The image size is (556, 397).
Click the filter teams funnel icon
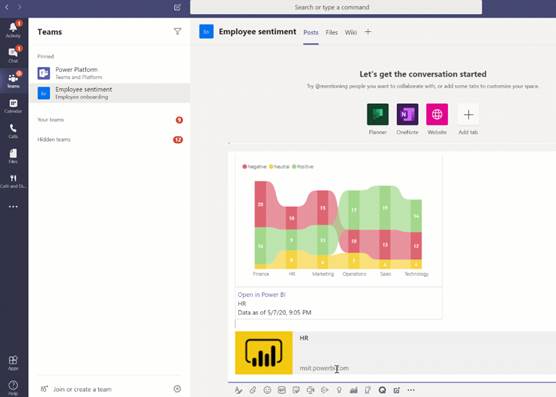tap(178, 32)
